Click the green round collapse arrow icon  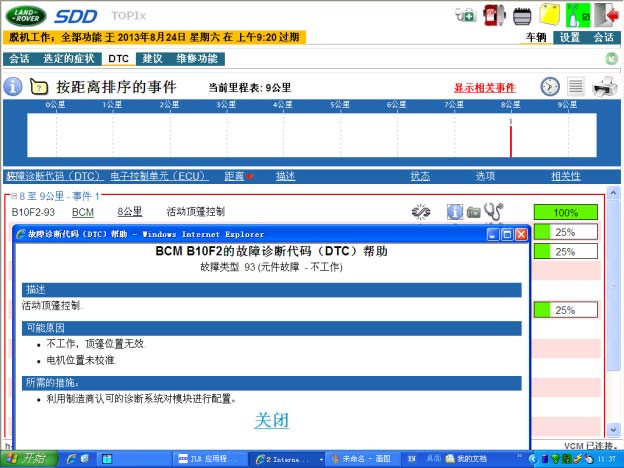click(611, 59)
